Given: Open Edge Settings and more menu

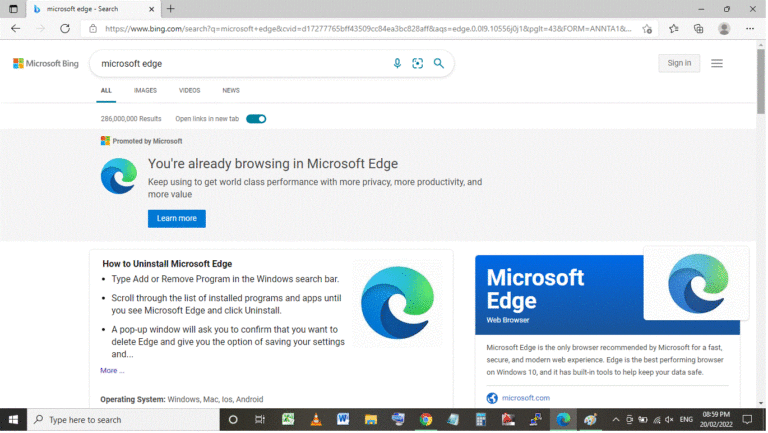Looking at the screenshot, I should (750, 28).
